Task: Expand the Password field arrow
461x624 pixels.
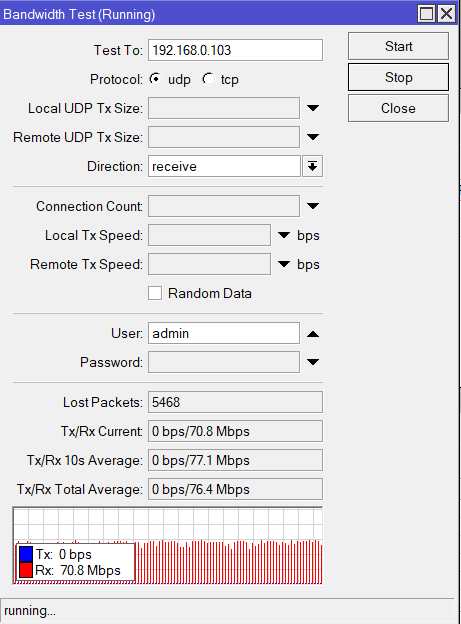Action: pyautogui.click(x=313, y=362)
